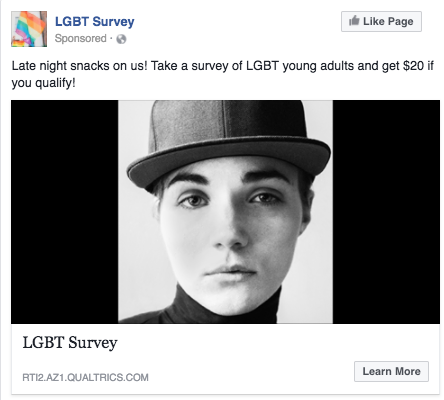Click the word 'Page' on the Like button
Viewport: 444px width, 400px height.
pos(401,22)
